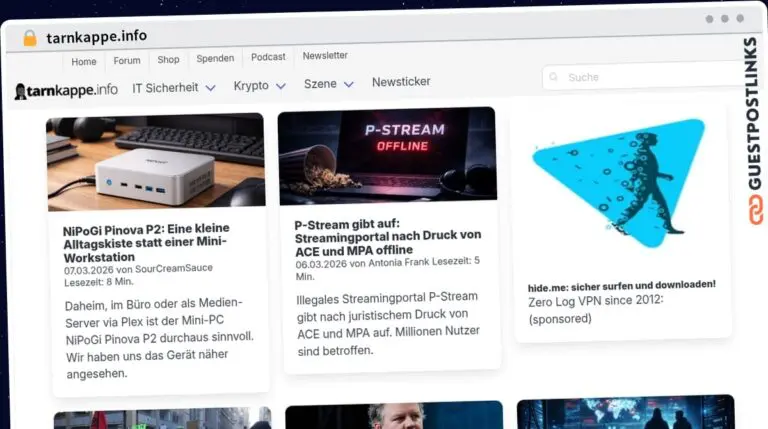Open the Szene dropdown chevron
The image size is (768, 429).
348,84
